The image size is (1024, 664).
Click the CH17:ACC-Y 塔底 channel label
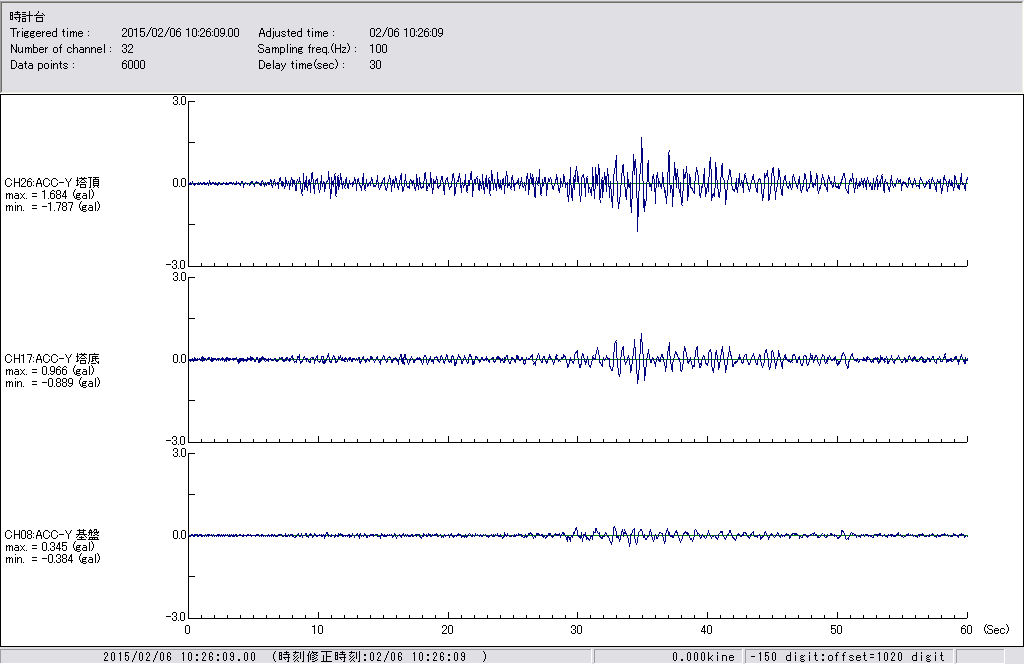coord(52,358)
